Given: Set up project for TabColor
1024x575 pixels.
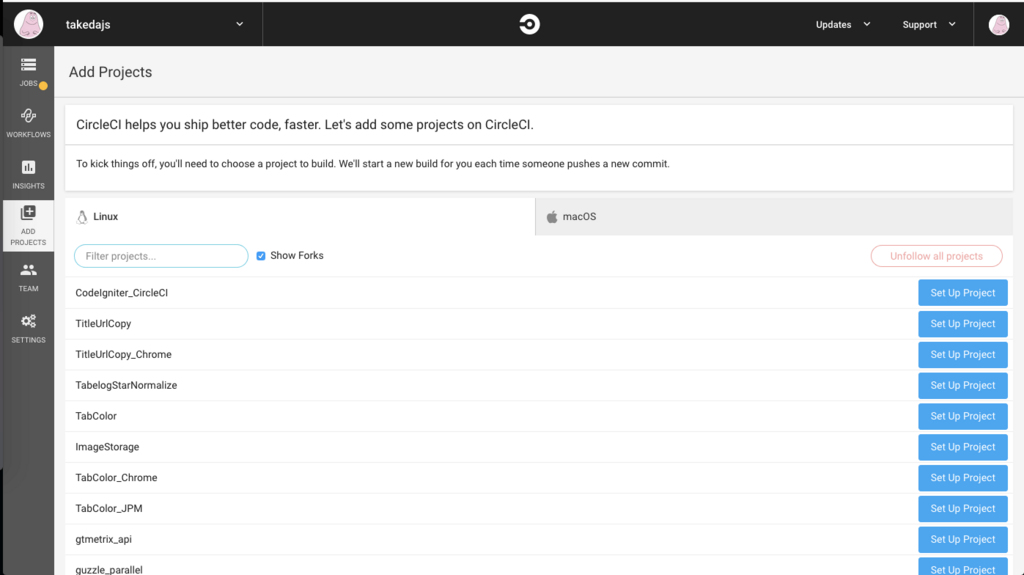Looking at the screenshot, I should (963, 416).
